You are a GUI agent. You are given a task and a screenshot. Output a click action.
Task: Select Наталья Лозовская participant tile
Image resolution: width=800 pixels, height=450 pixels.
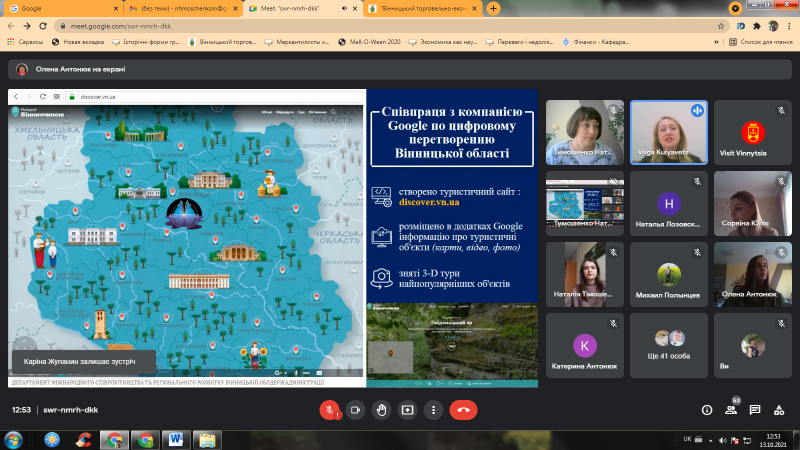point(669,203)
